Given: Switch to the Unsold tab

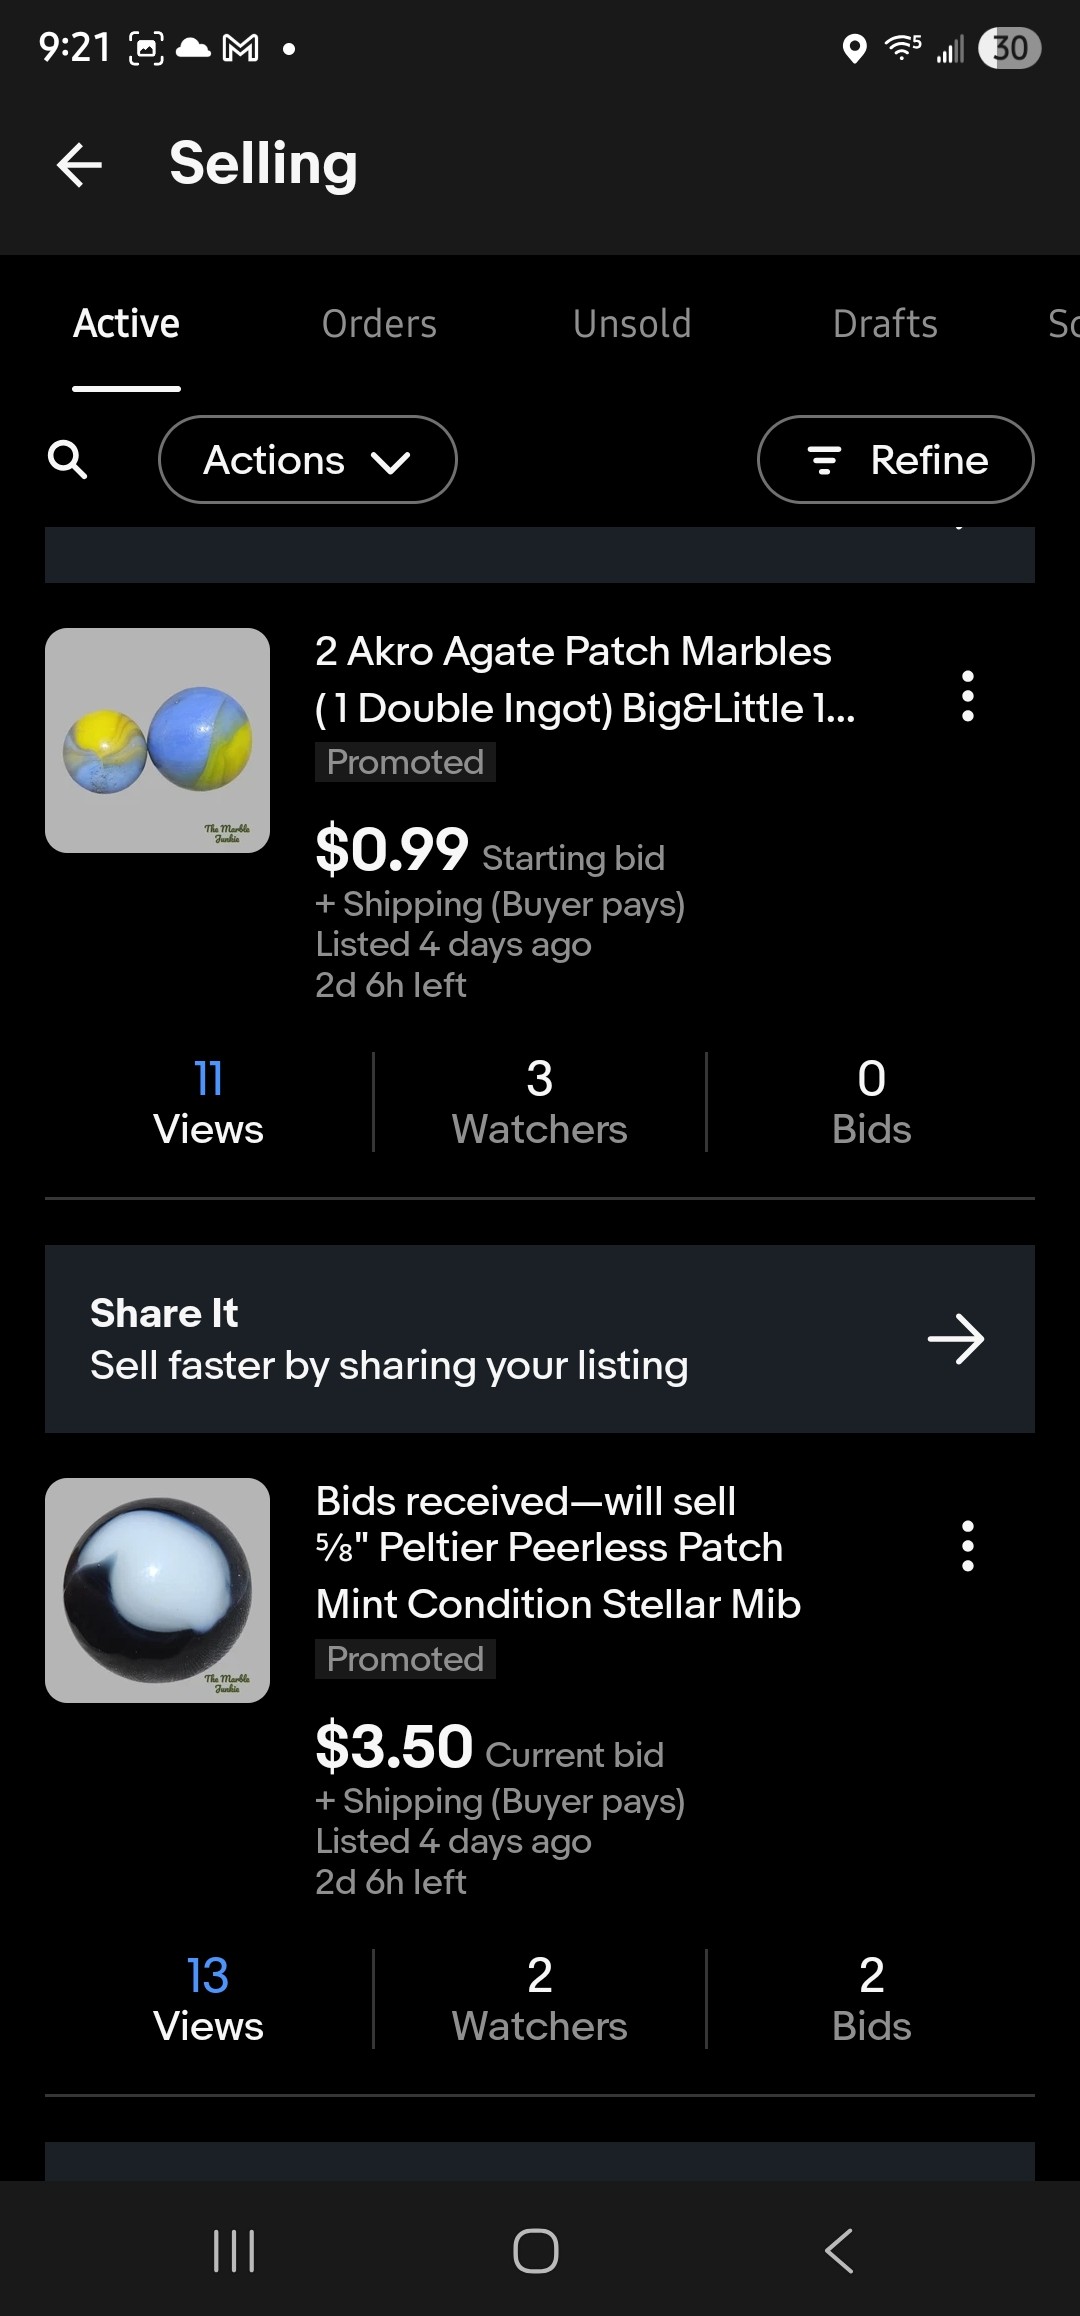Looking at the screenshot, I should pyautogui.click(x=632, y=324).
